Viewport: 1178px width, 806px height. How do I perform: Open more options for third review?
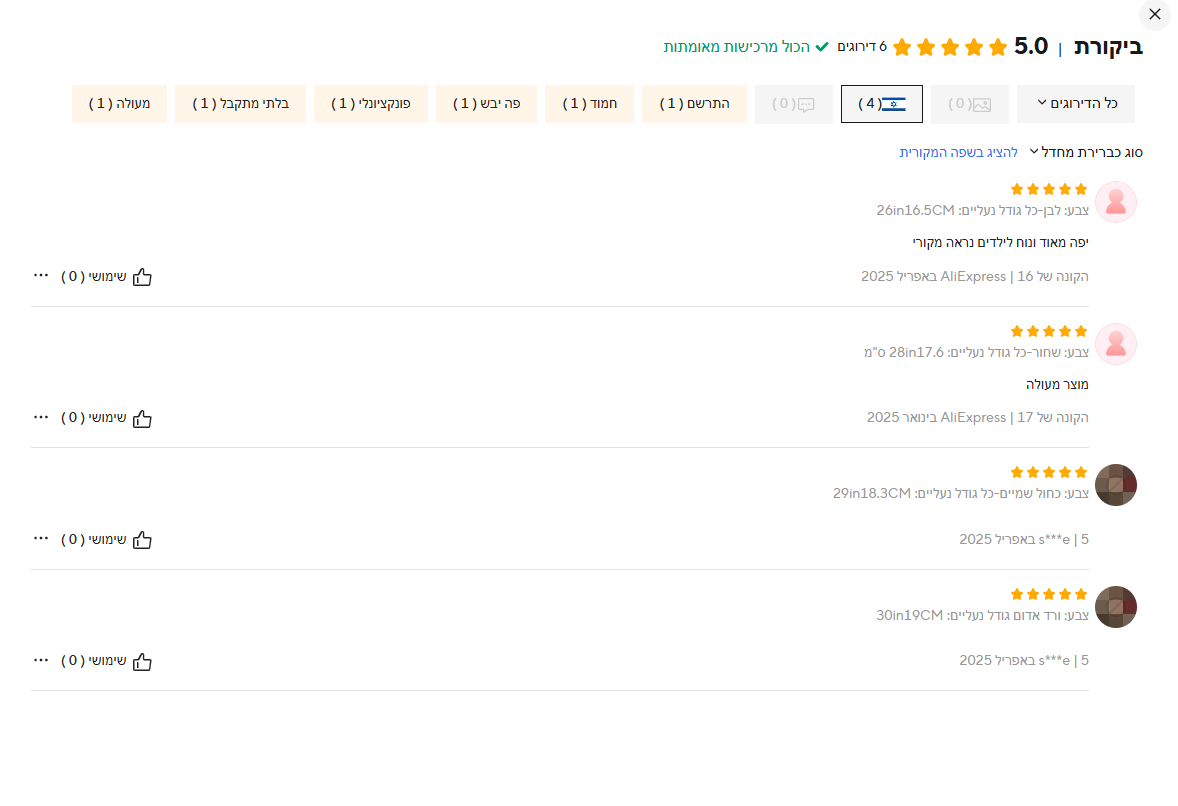click(41, 539)
